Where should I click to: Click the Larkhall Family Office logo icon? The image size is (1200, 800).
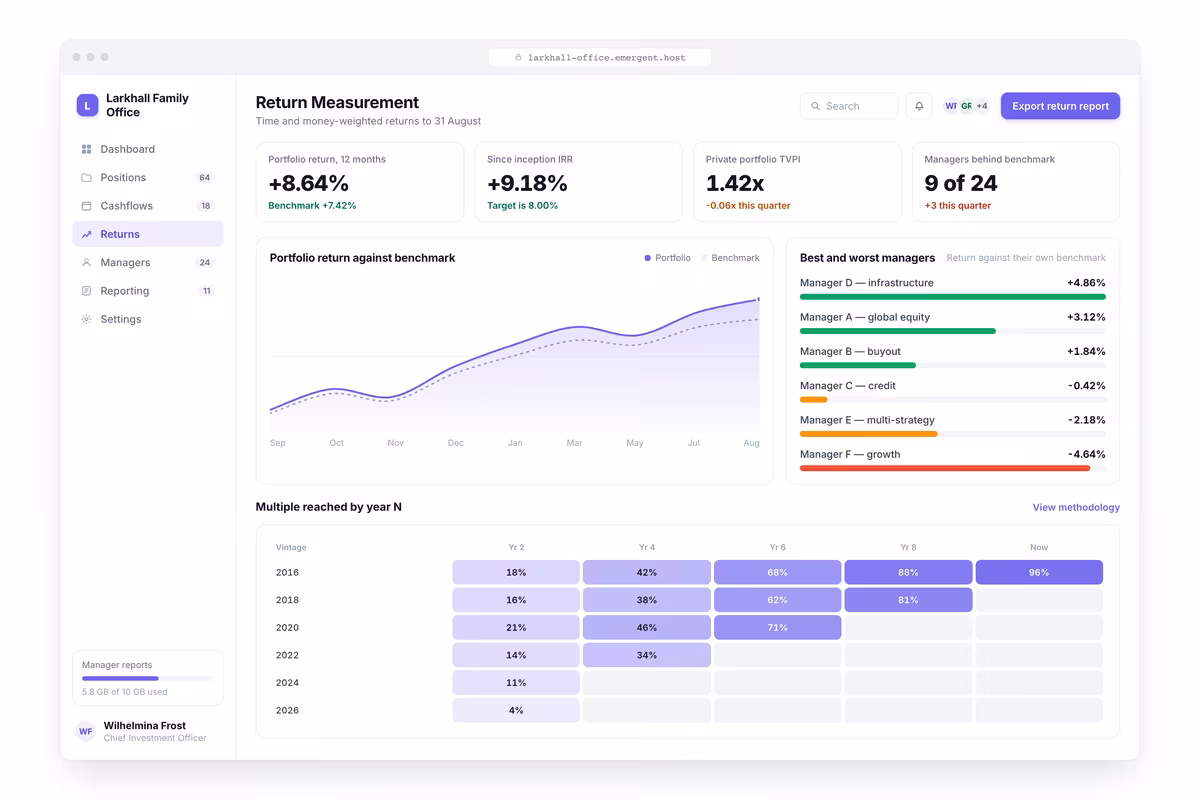click(x=87, y=106)
